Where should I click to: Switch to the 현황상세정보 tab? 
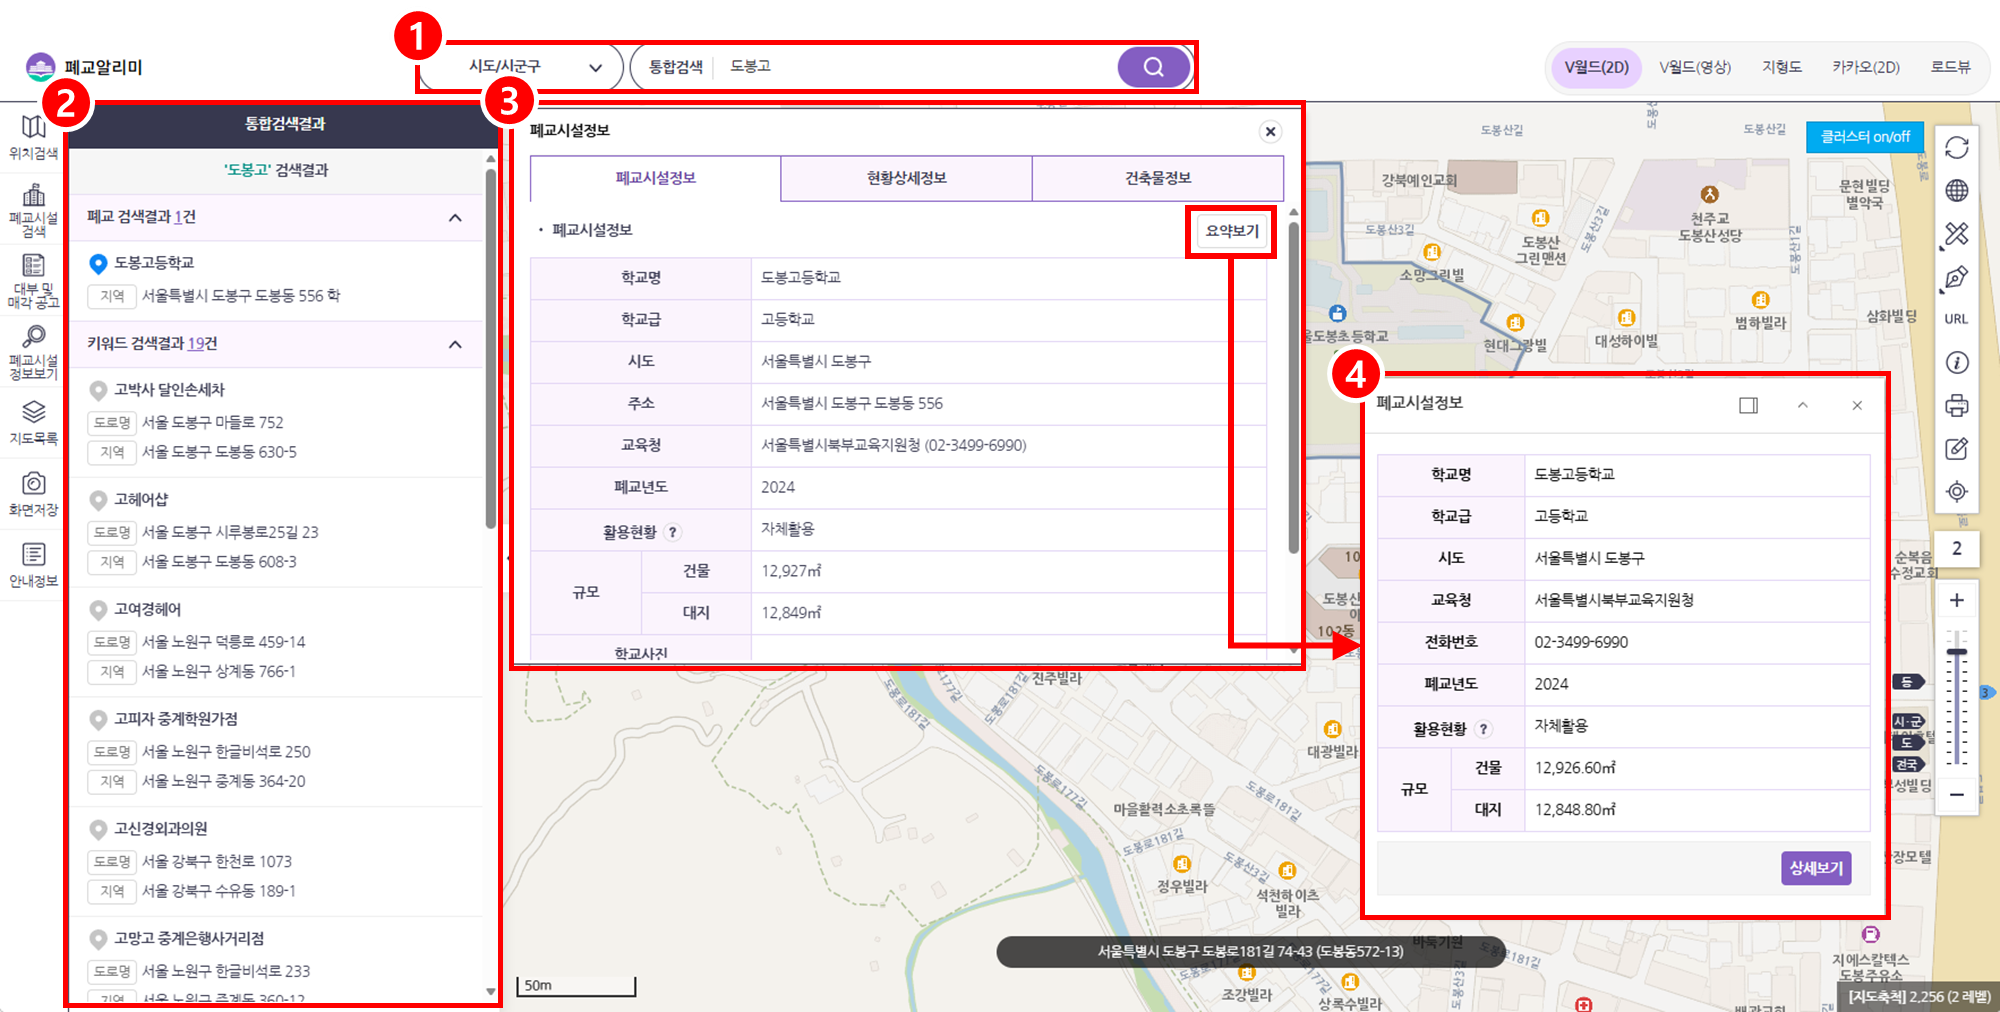pyautogui.click(x=906, y=178)
